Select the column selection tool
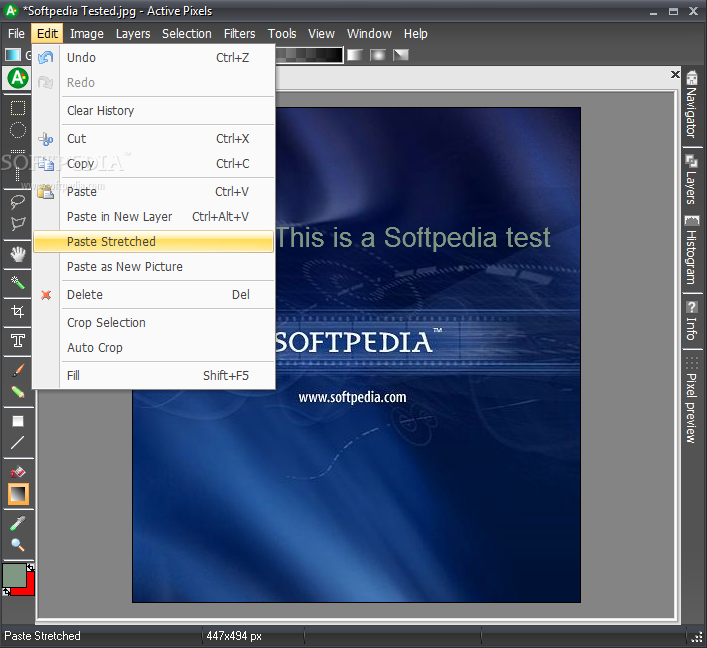This screenshot has width=707, height=648. [18, 174]
